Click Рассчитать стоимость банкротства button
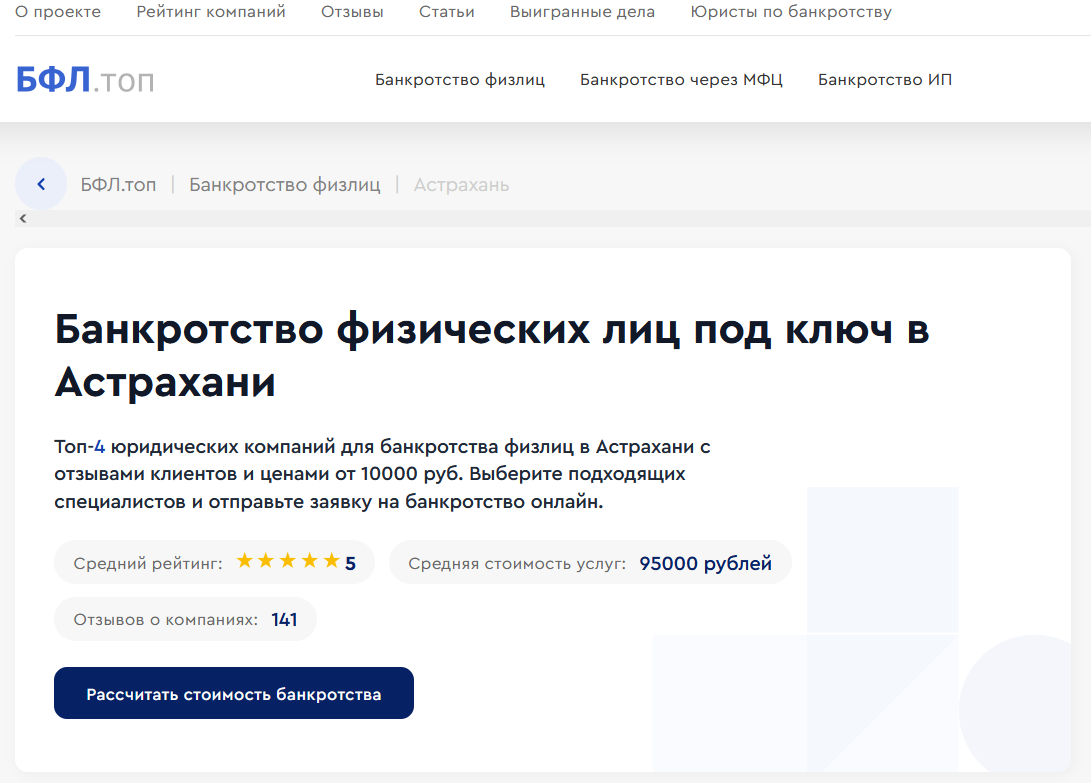The width and height of the screenshot is (1091, 783). [234, 693]
